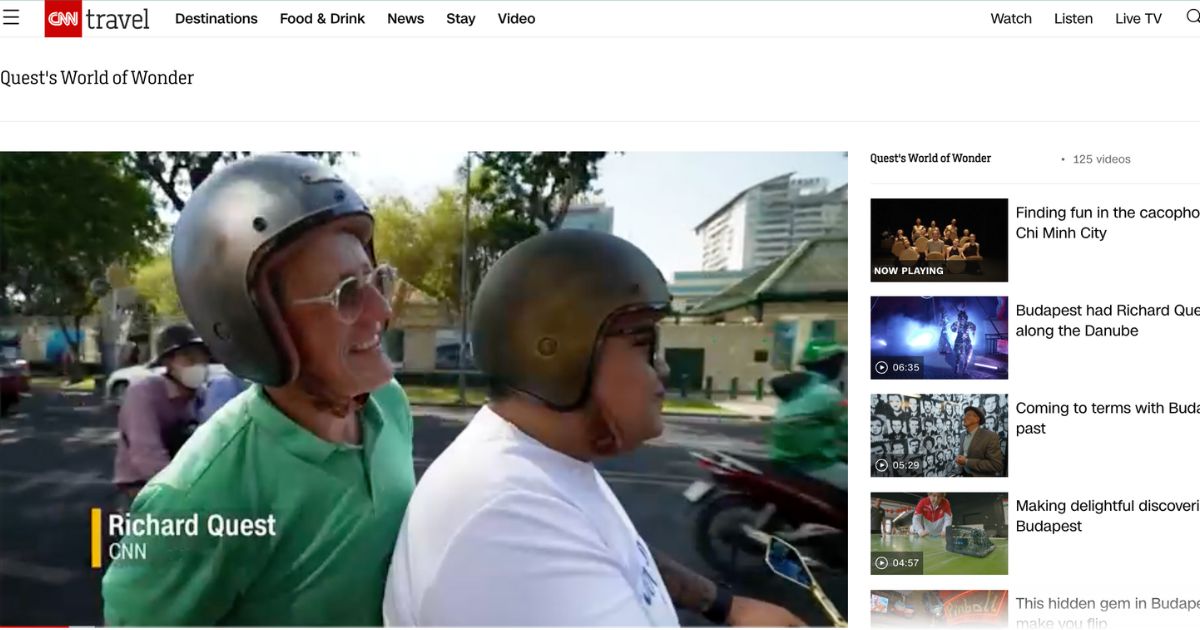The image size is (1200, 630).
Task: Open search with the magnifier icon
Action: click(x=1192, y=18)
